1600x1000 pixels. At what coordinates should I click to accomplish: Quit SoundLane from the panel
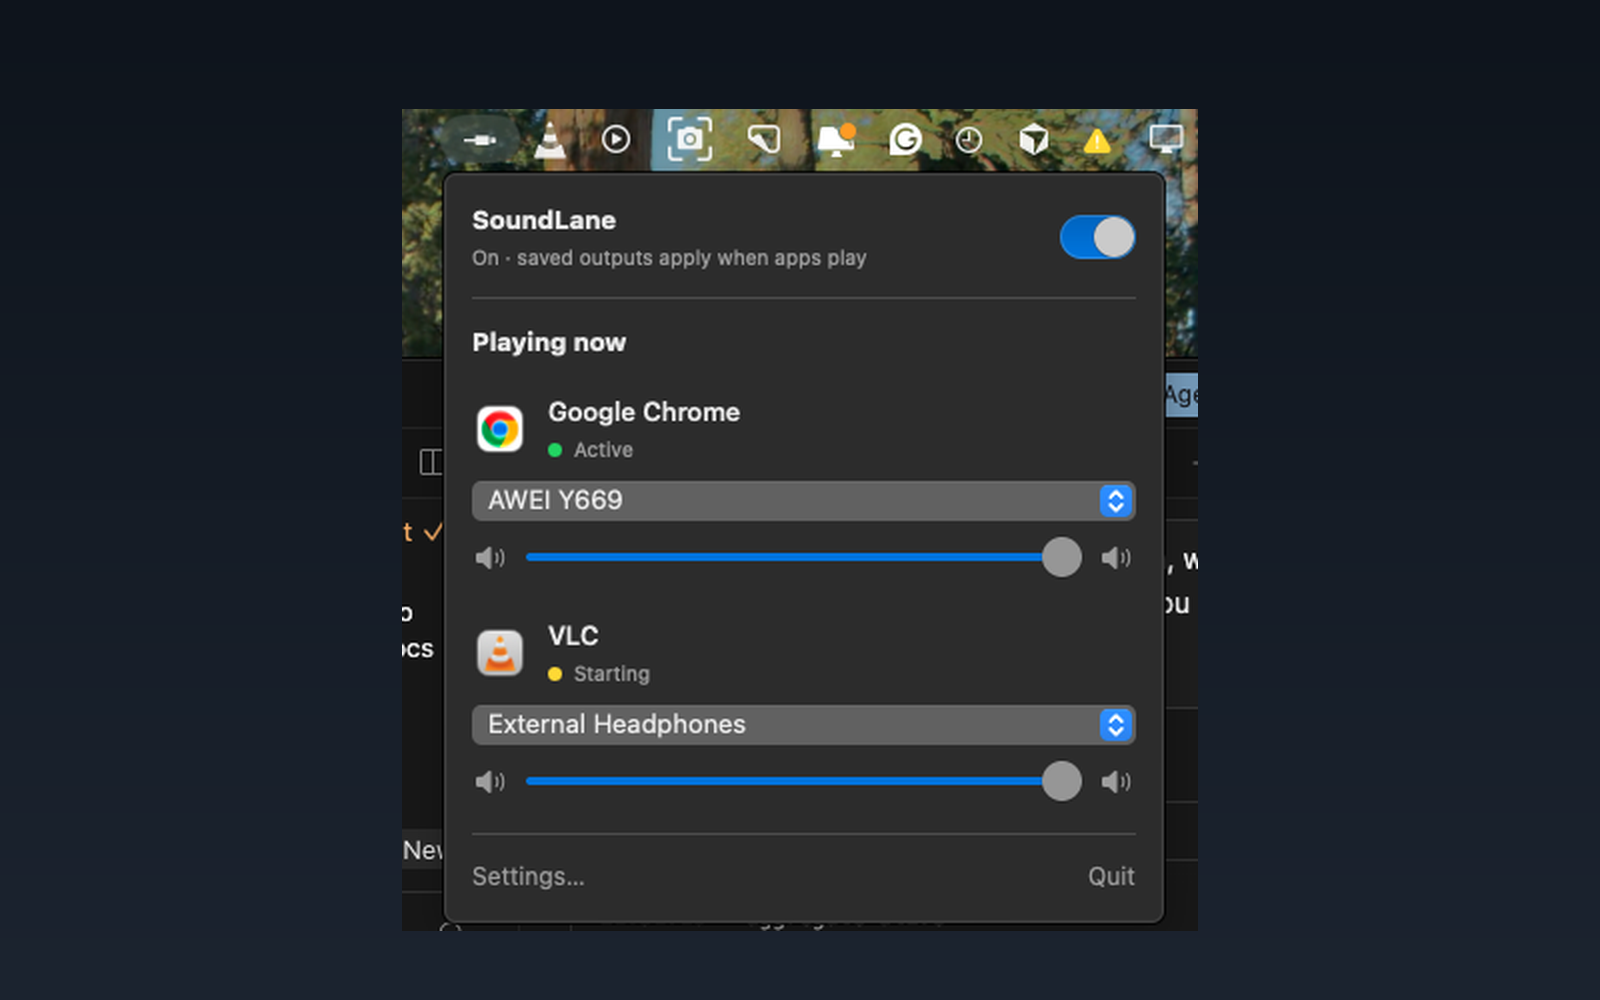(x=1111, y=876)
